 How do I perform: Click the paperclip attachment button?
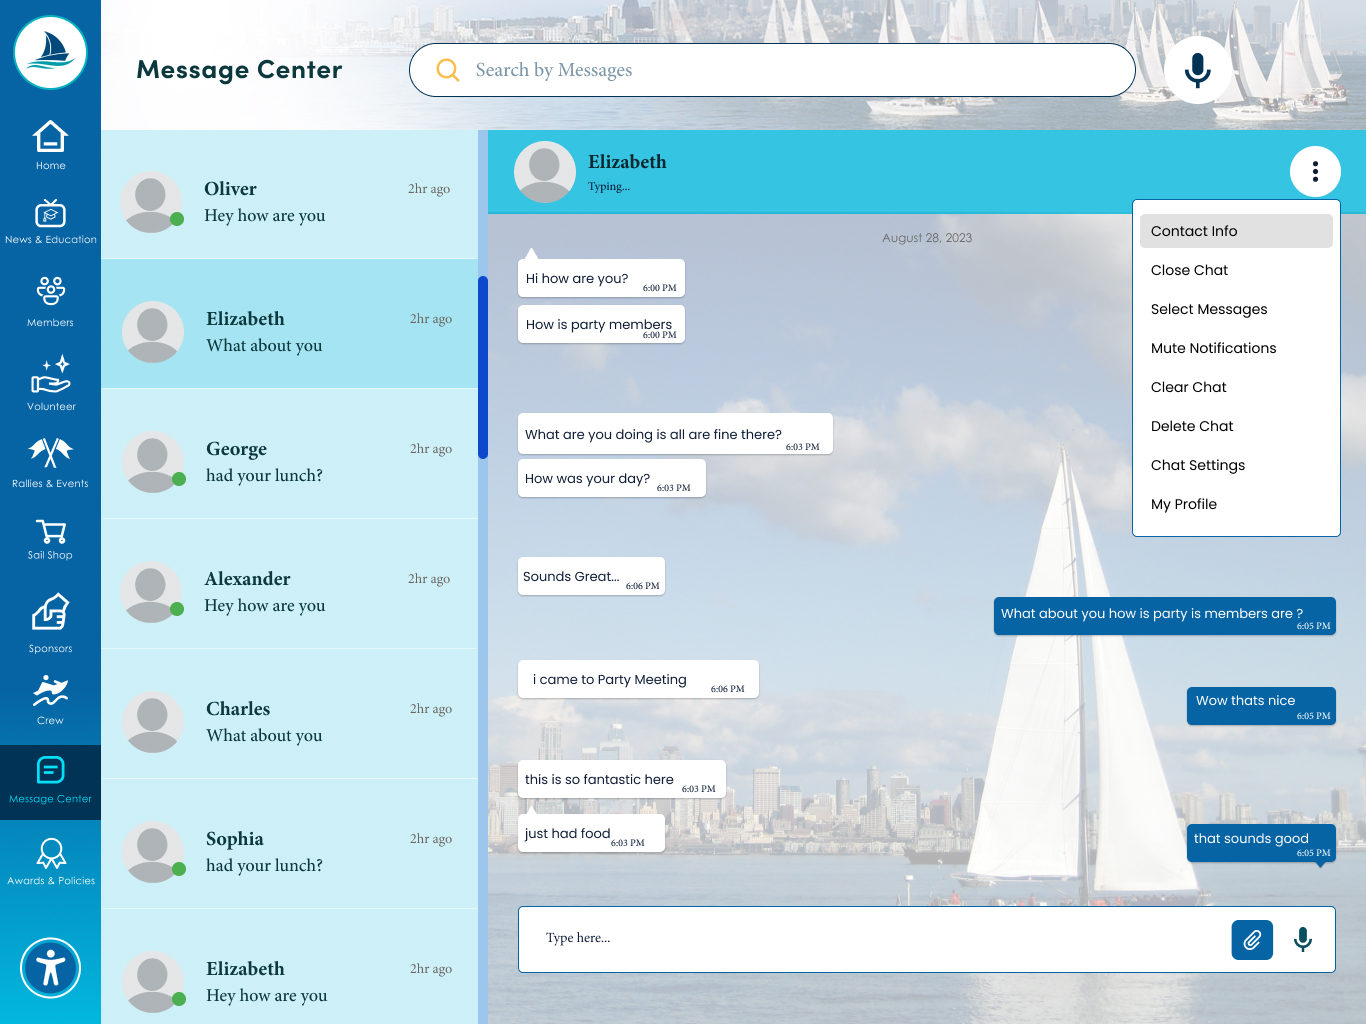(x=1251, y=940)
